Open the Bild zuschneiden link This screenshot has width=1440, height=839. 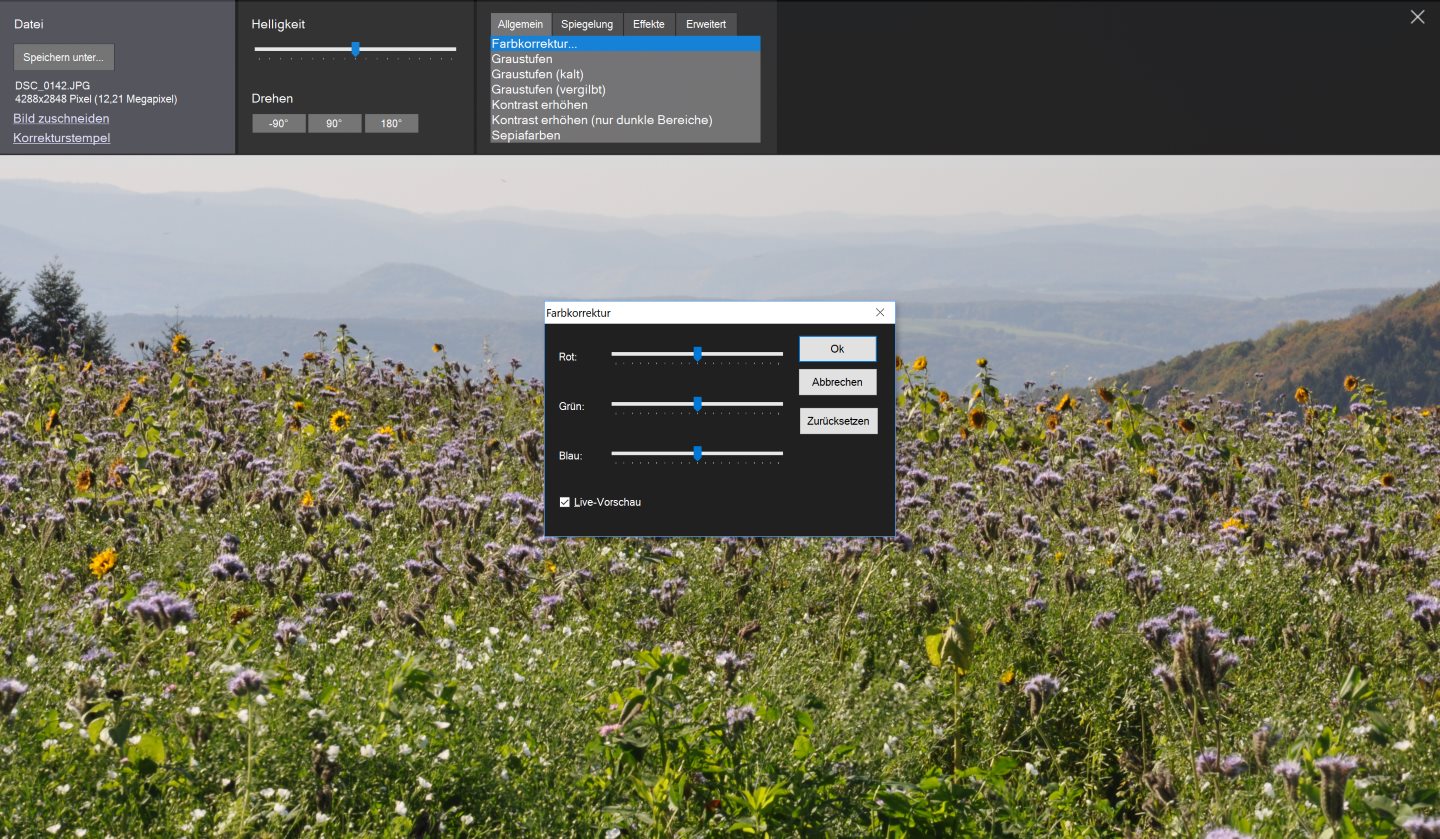click(x=61, y=119)
